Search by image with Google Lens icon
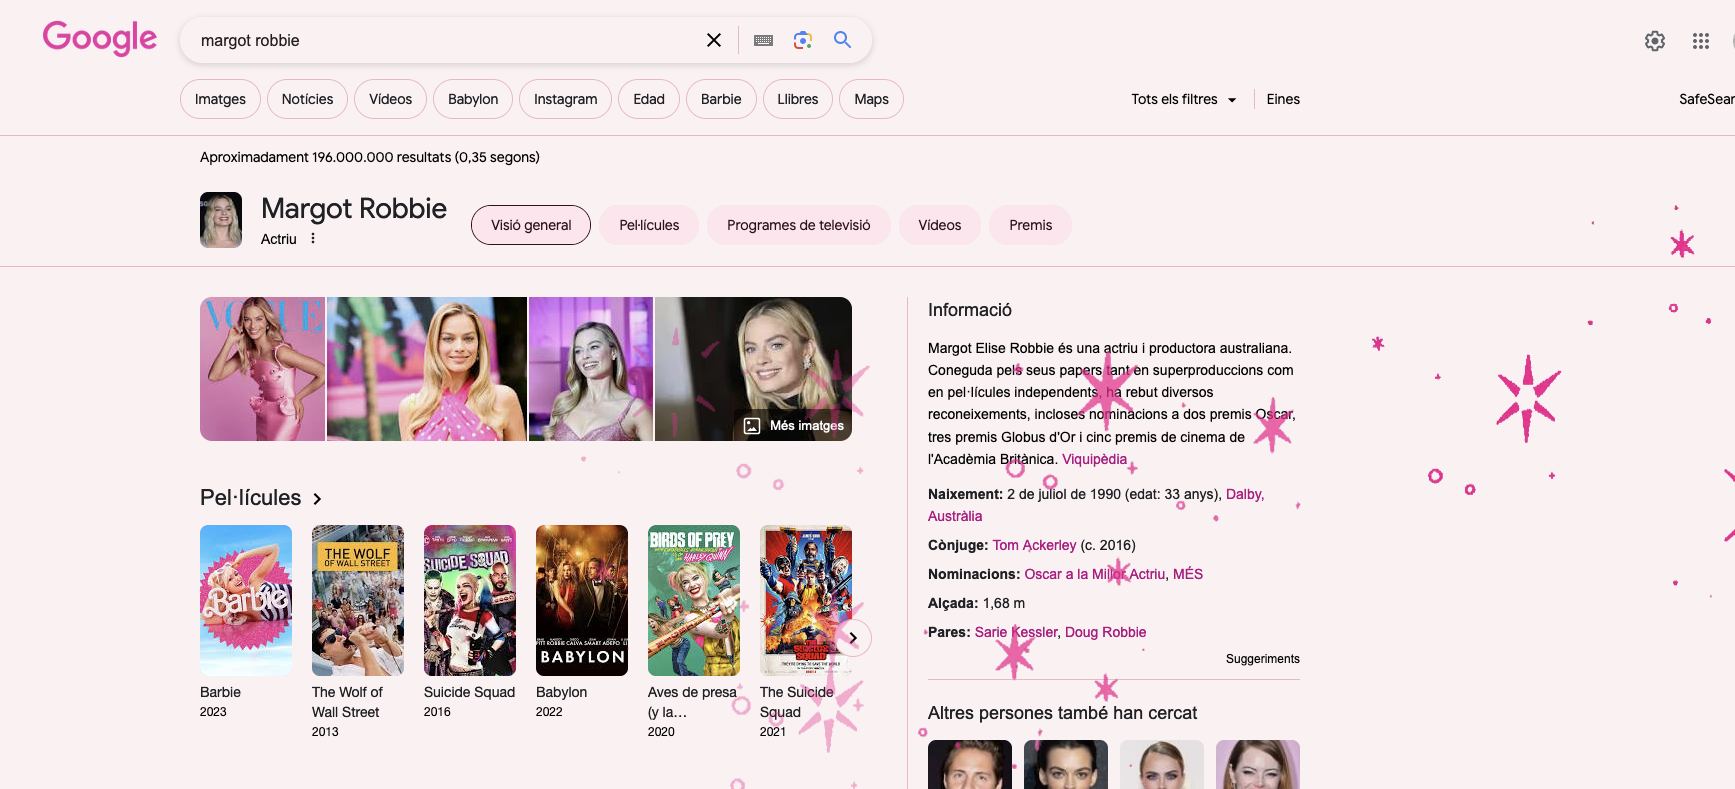1735x789 pixels. click(802, 40)
